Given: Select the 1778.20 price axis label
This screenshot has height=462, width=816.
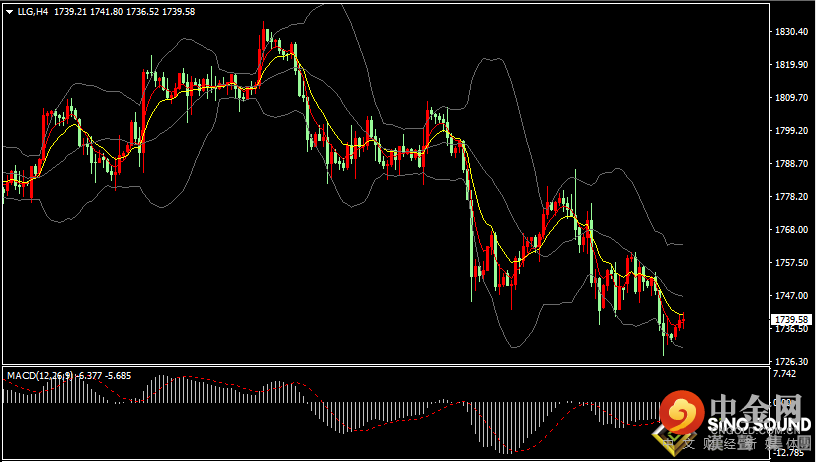Looking at the screenshot, I should (791, 197).
